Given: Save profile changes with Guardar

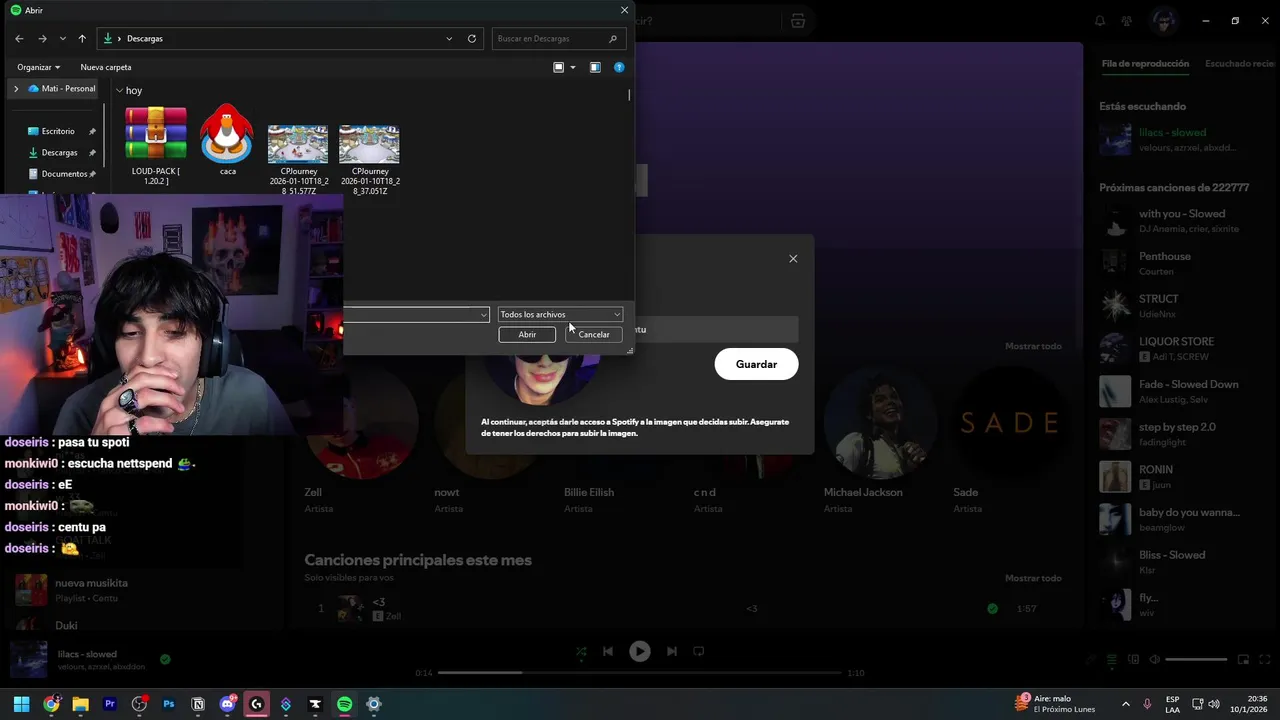Looking at the screenshot, I should (x=756, y=364).
